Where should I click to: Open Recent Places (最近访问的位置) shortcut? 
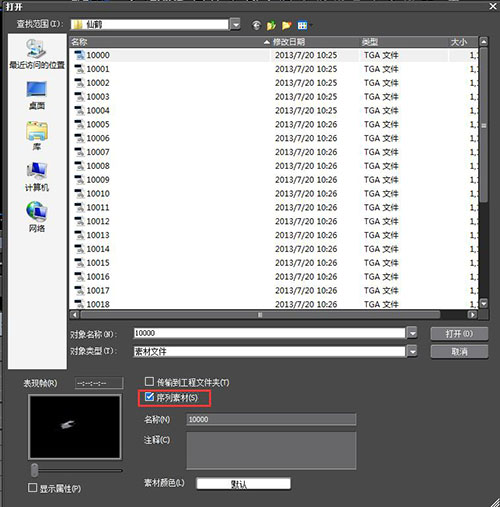(37, 54)
